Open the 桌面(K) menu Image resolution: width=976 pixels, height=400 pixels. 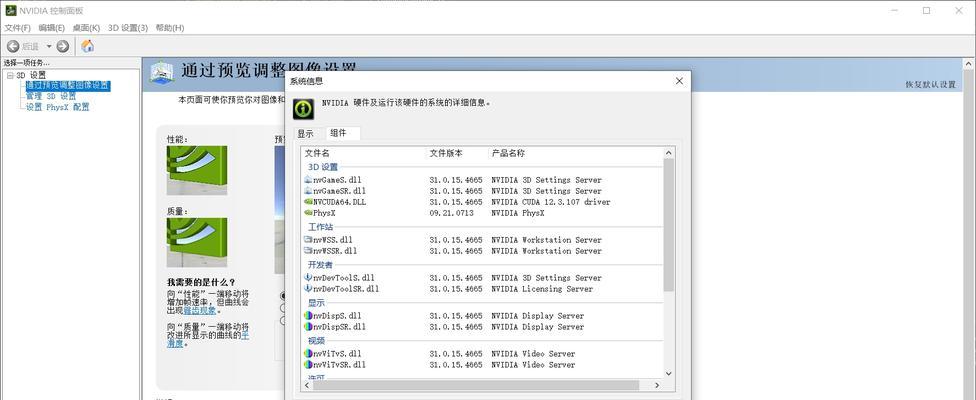(x=86, y=28)
